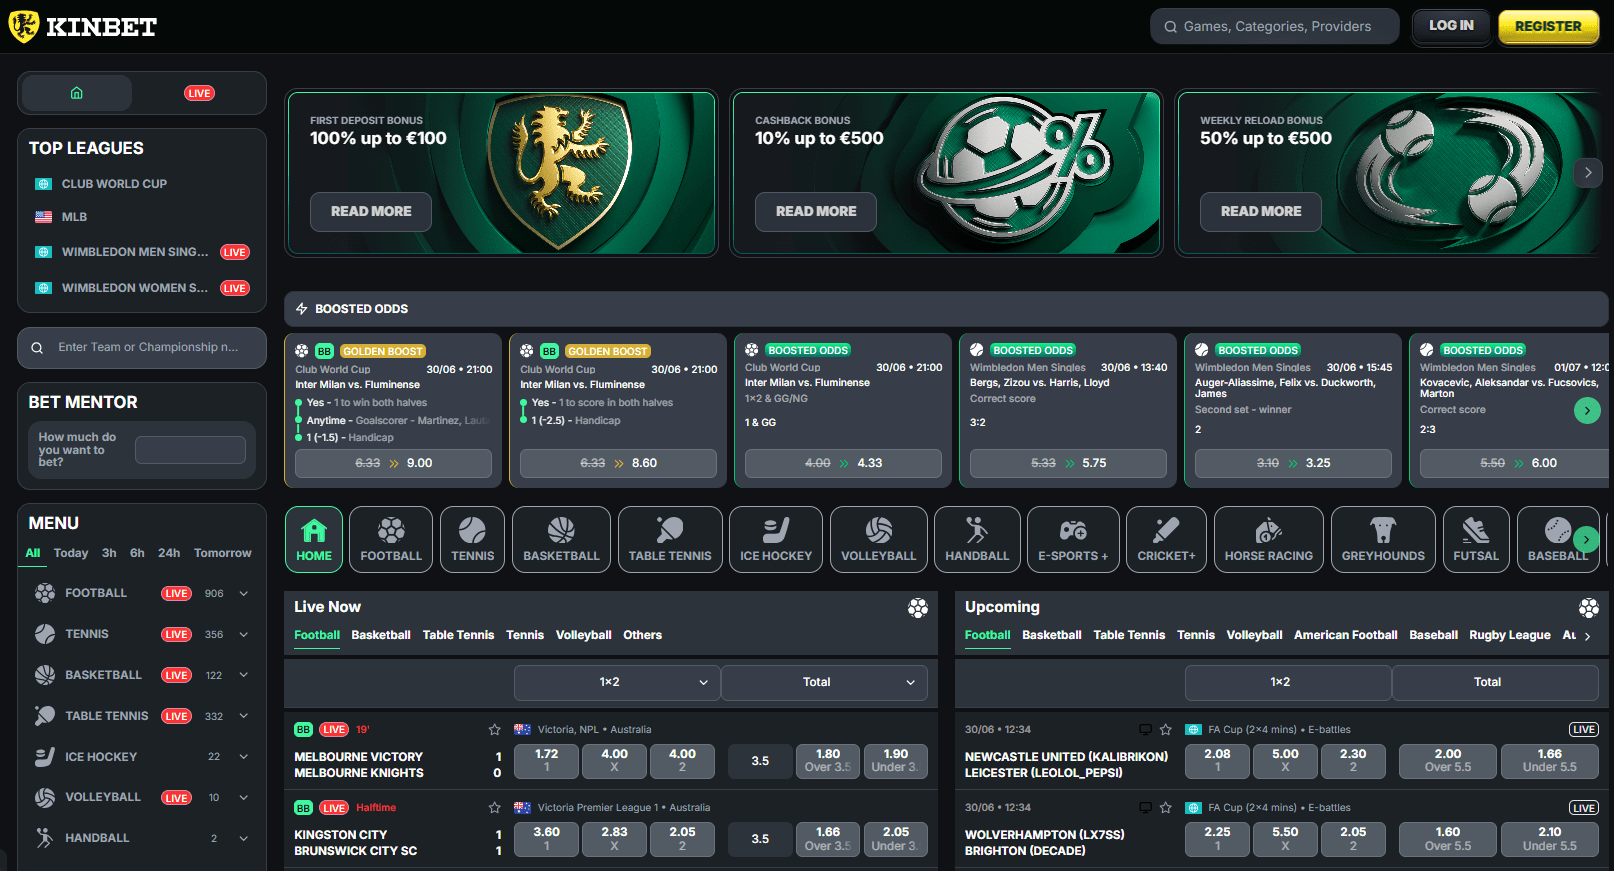
Task: Click the football icon in Live Now header
Action: [918, 607]
